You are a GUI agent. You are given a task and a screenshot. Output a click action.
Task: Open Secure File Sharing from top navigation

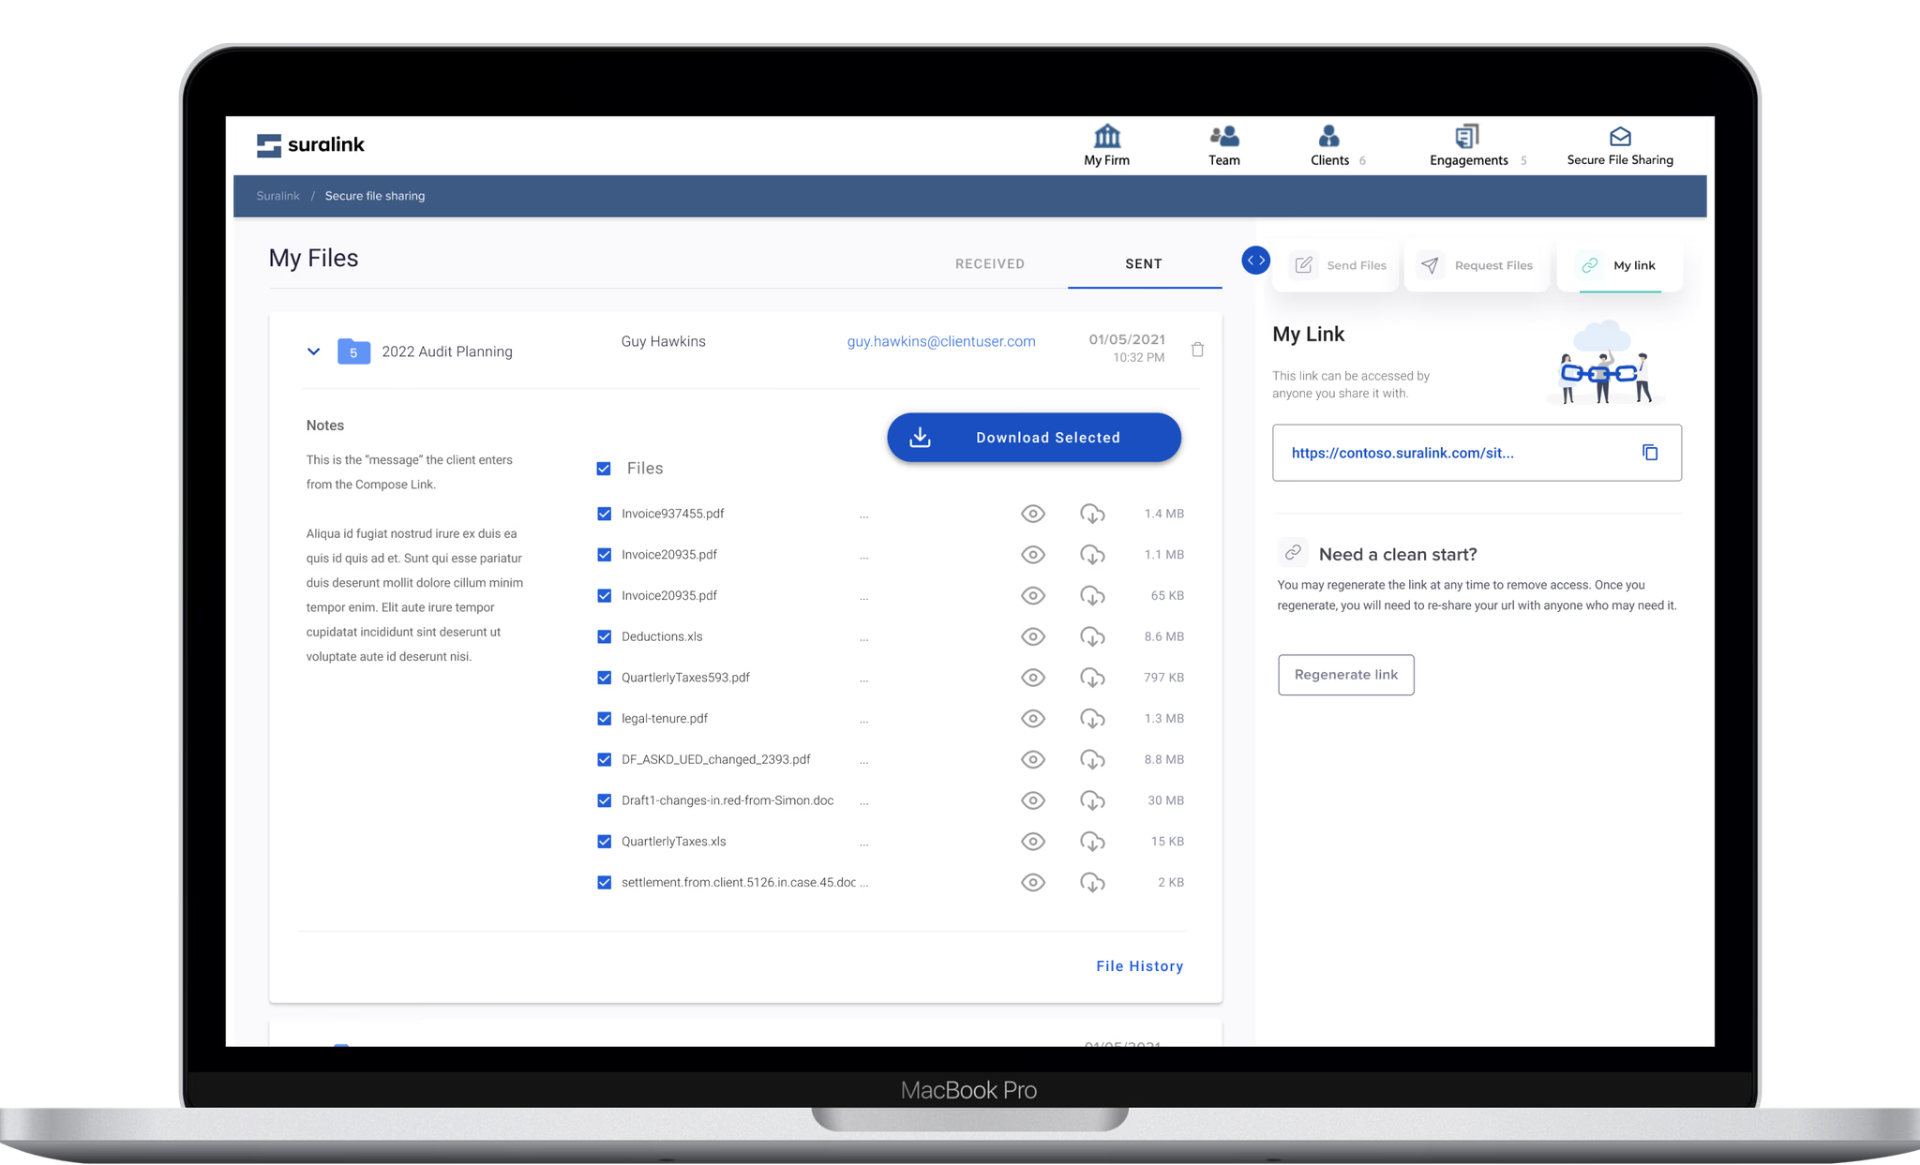[1619, 145]
